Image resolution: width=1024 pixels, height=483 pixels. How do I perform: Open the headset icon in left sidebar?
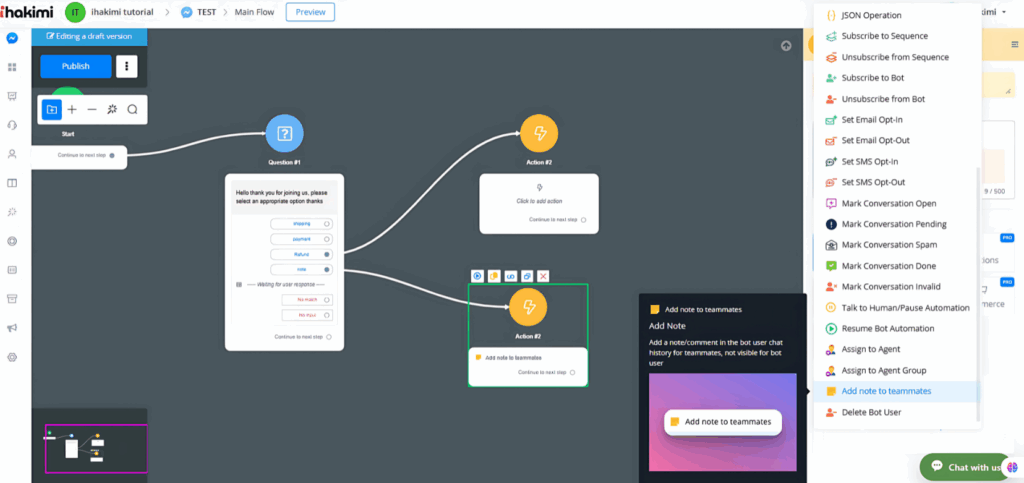(12, 125)
